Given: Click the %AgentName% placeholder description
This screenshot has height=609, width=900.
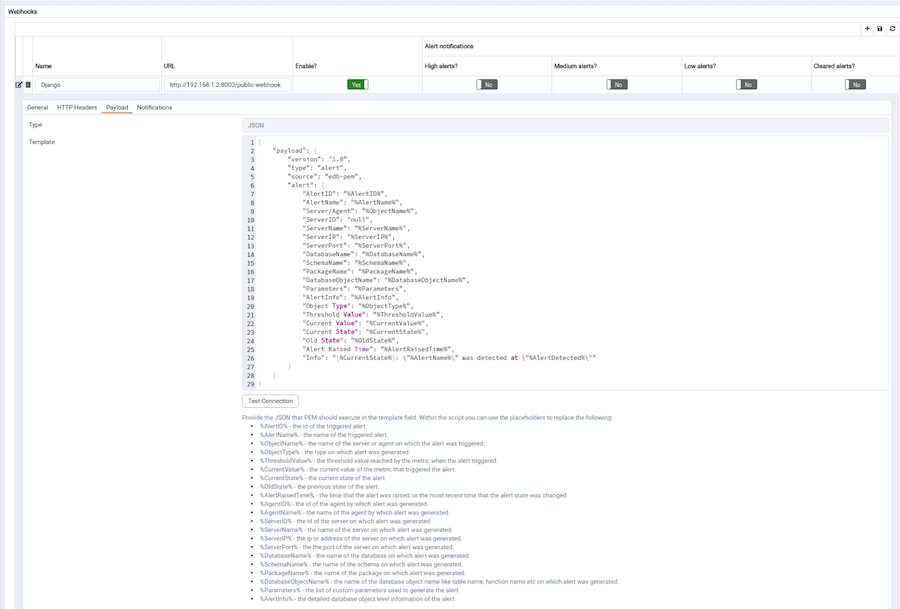Looking at the screenshot, I should pyautogui.click(x=354, y=513).
